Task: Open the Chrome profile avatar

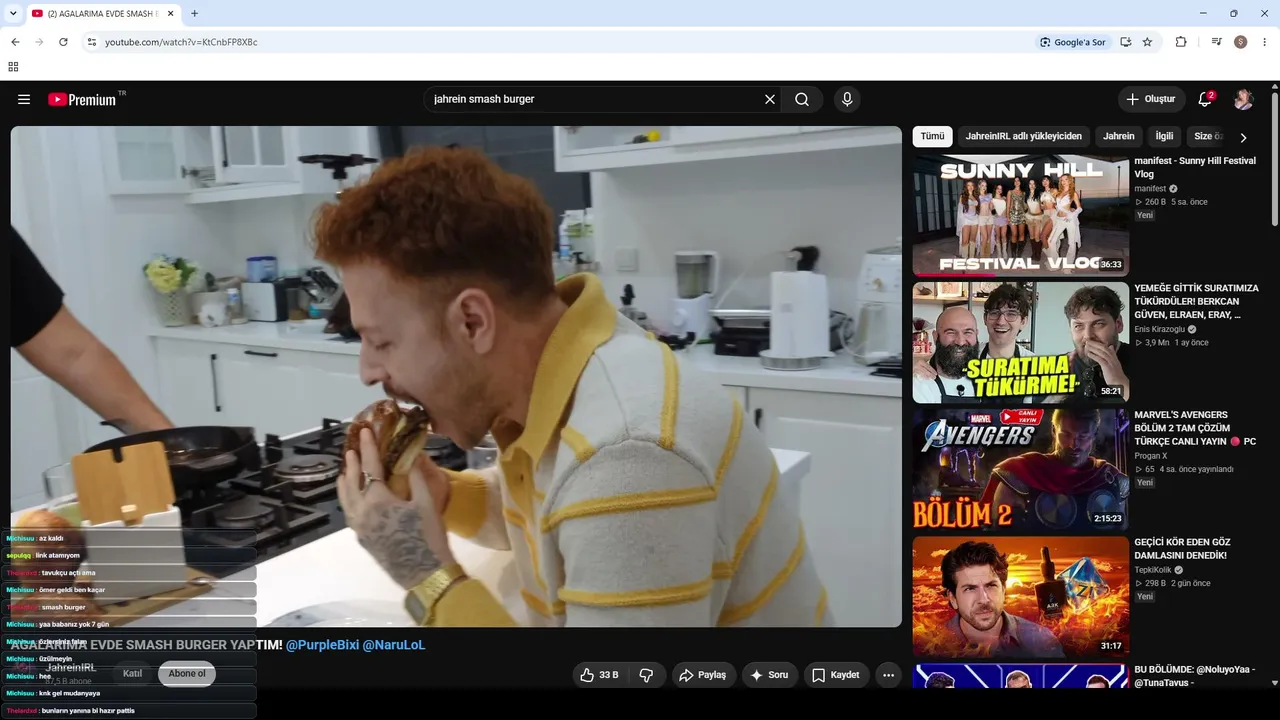Action: (x=1241, y=42)
